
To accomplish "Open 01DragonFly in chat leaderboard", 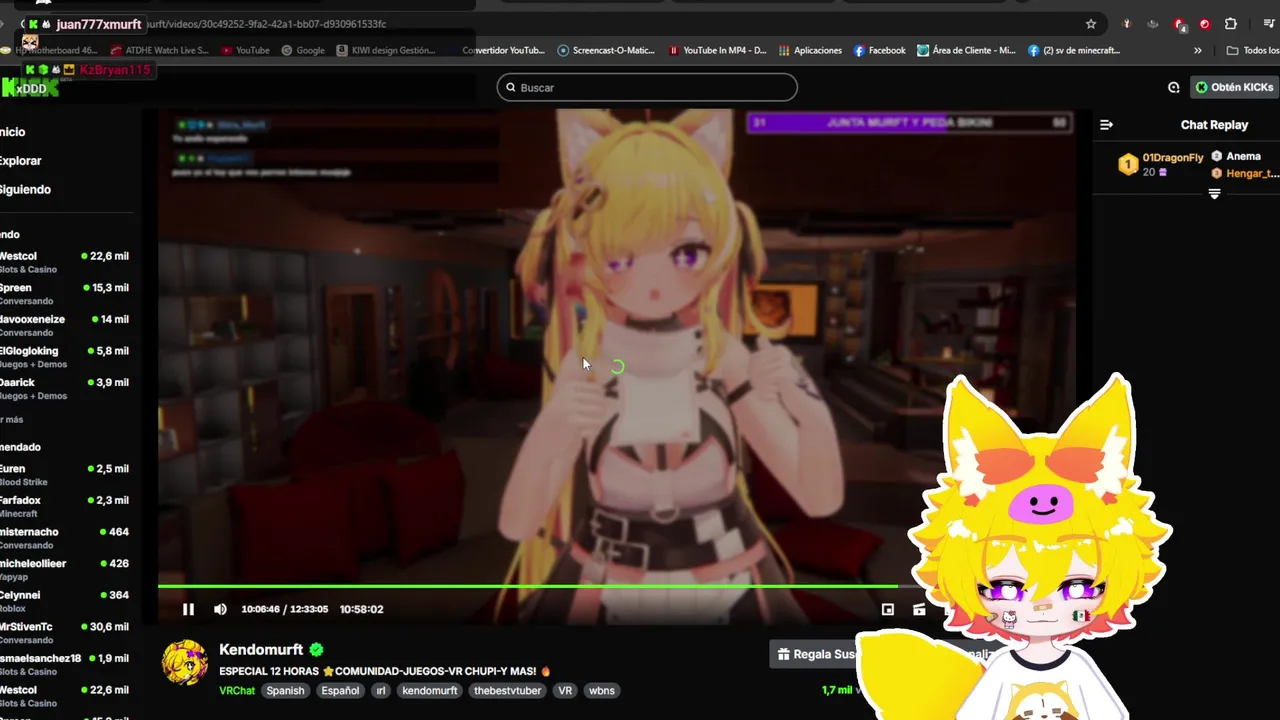I will tap(1173, 158).
